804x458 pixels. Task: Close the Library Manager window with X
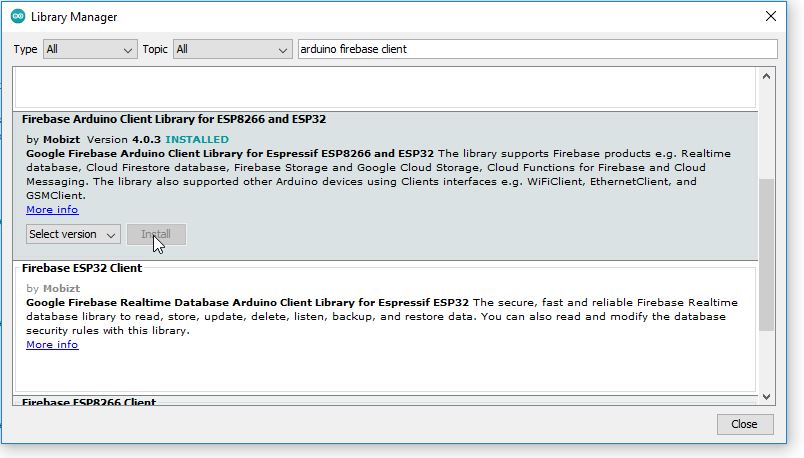pos(771,16)
